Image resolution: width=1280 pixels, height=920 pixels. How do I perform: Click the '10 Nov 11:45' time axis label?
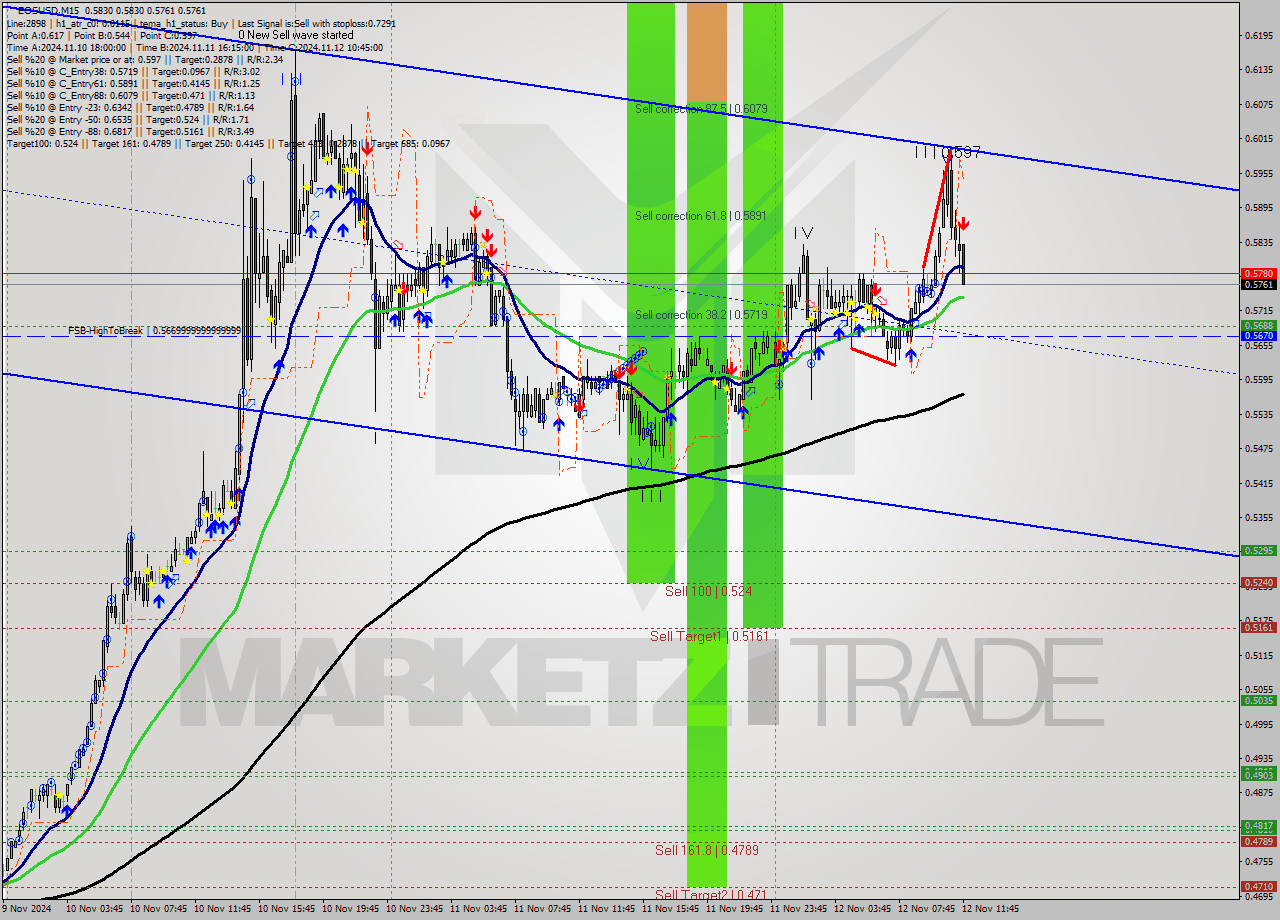coord(222,909)
